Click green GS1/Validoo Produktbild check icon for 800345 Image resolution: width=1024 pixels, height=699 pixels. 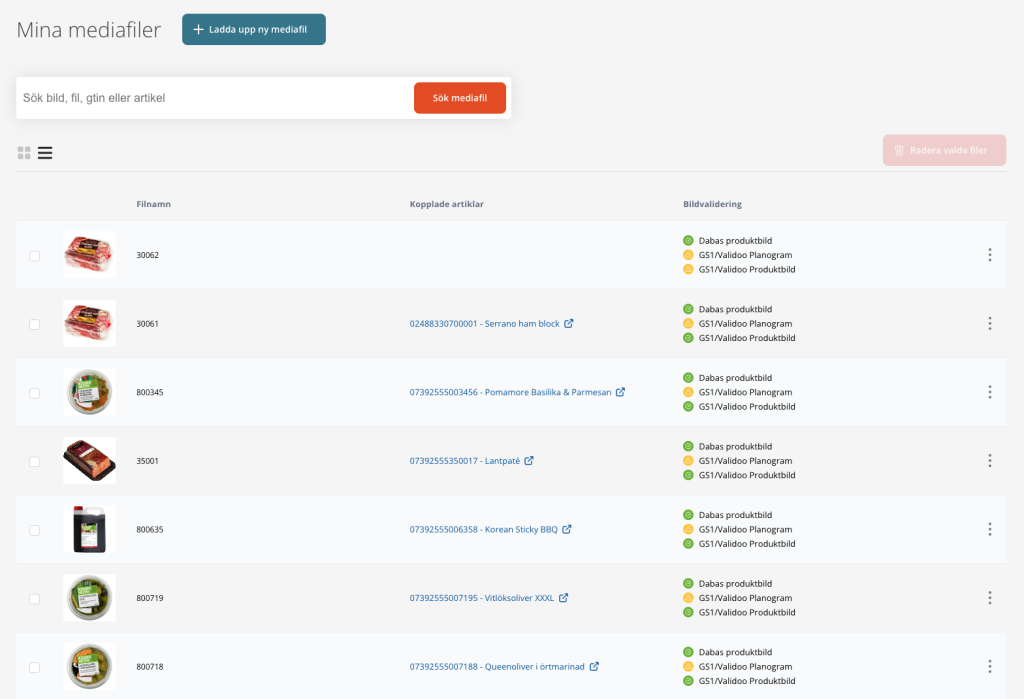point(688,406)
